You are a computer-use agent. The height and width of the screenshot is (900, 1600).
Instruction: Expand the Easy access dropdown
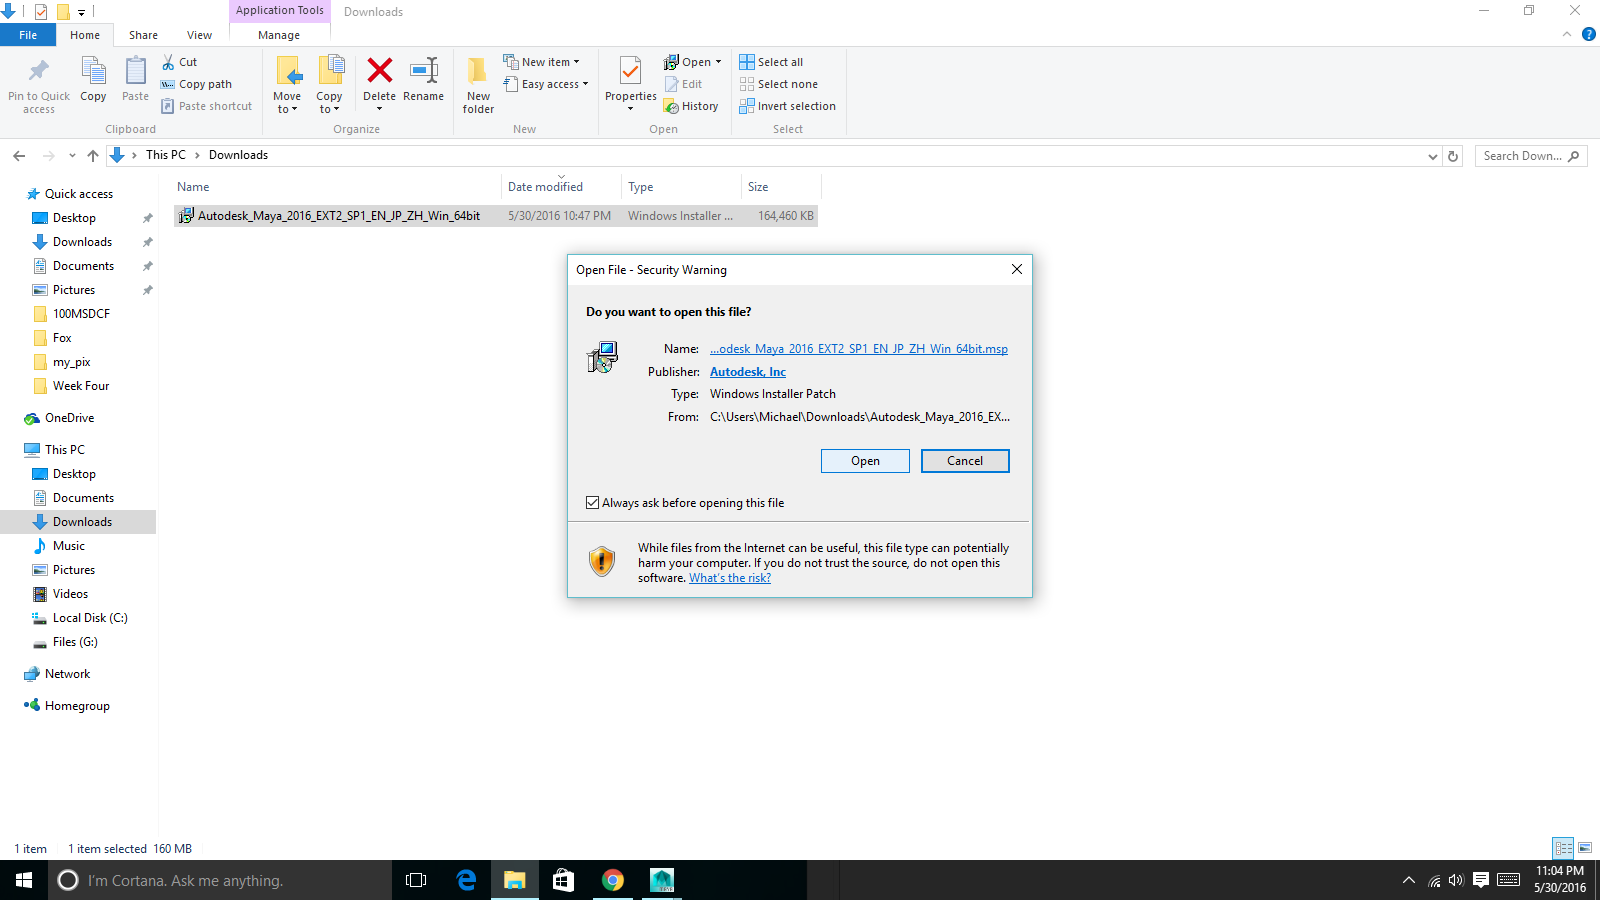tap(585, 84)
